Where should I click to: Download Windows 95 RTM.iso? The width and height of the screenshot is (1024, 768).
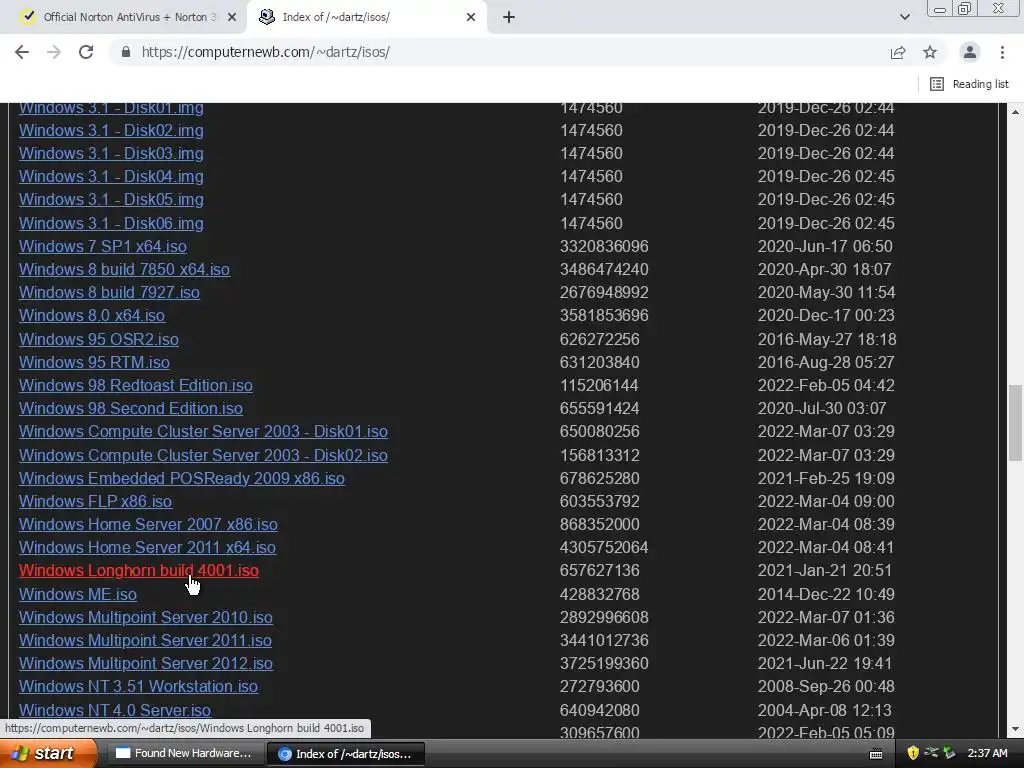[x=94, y=362]
